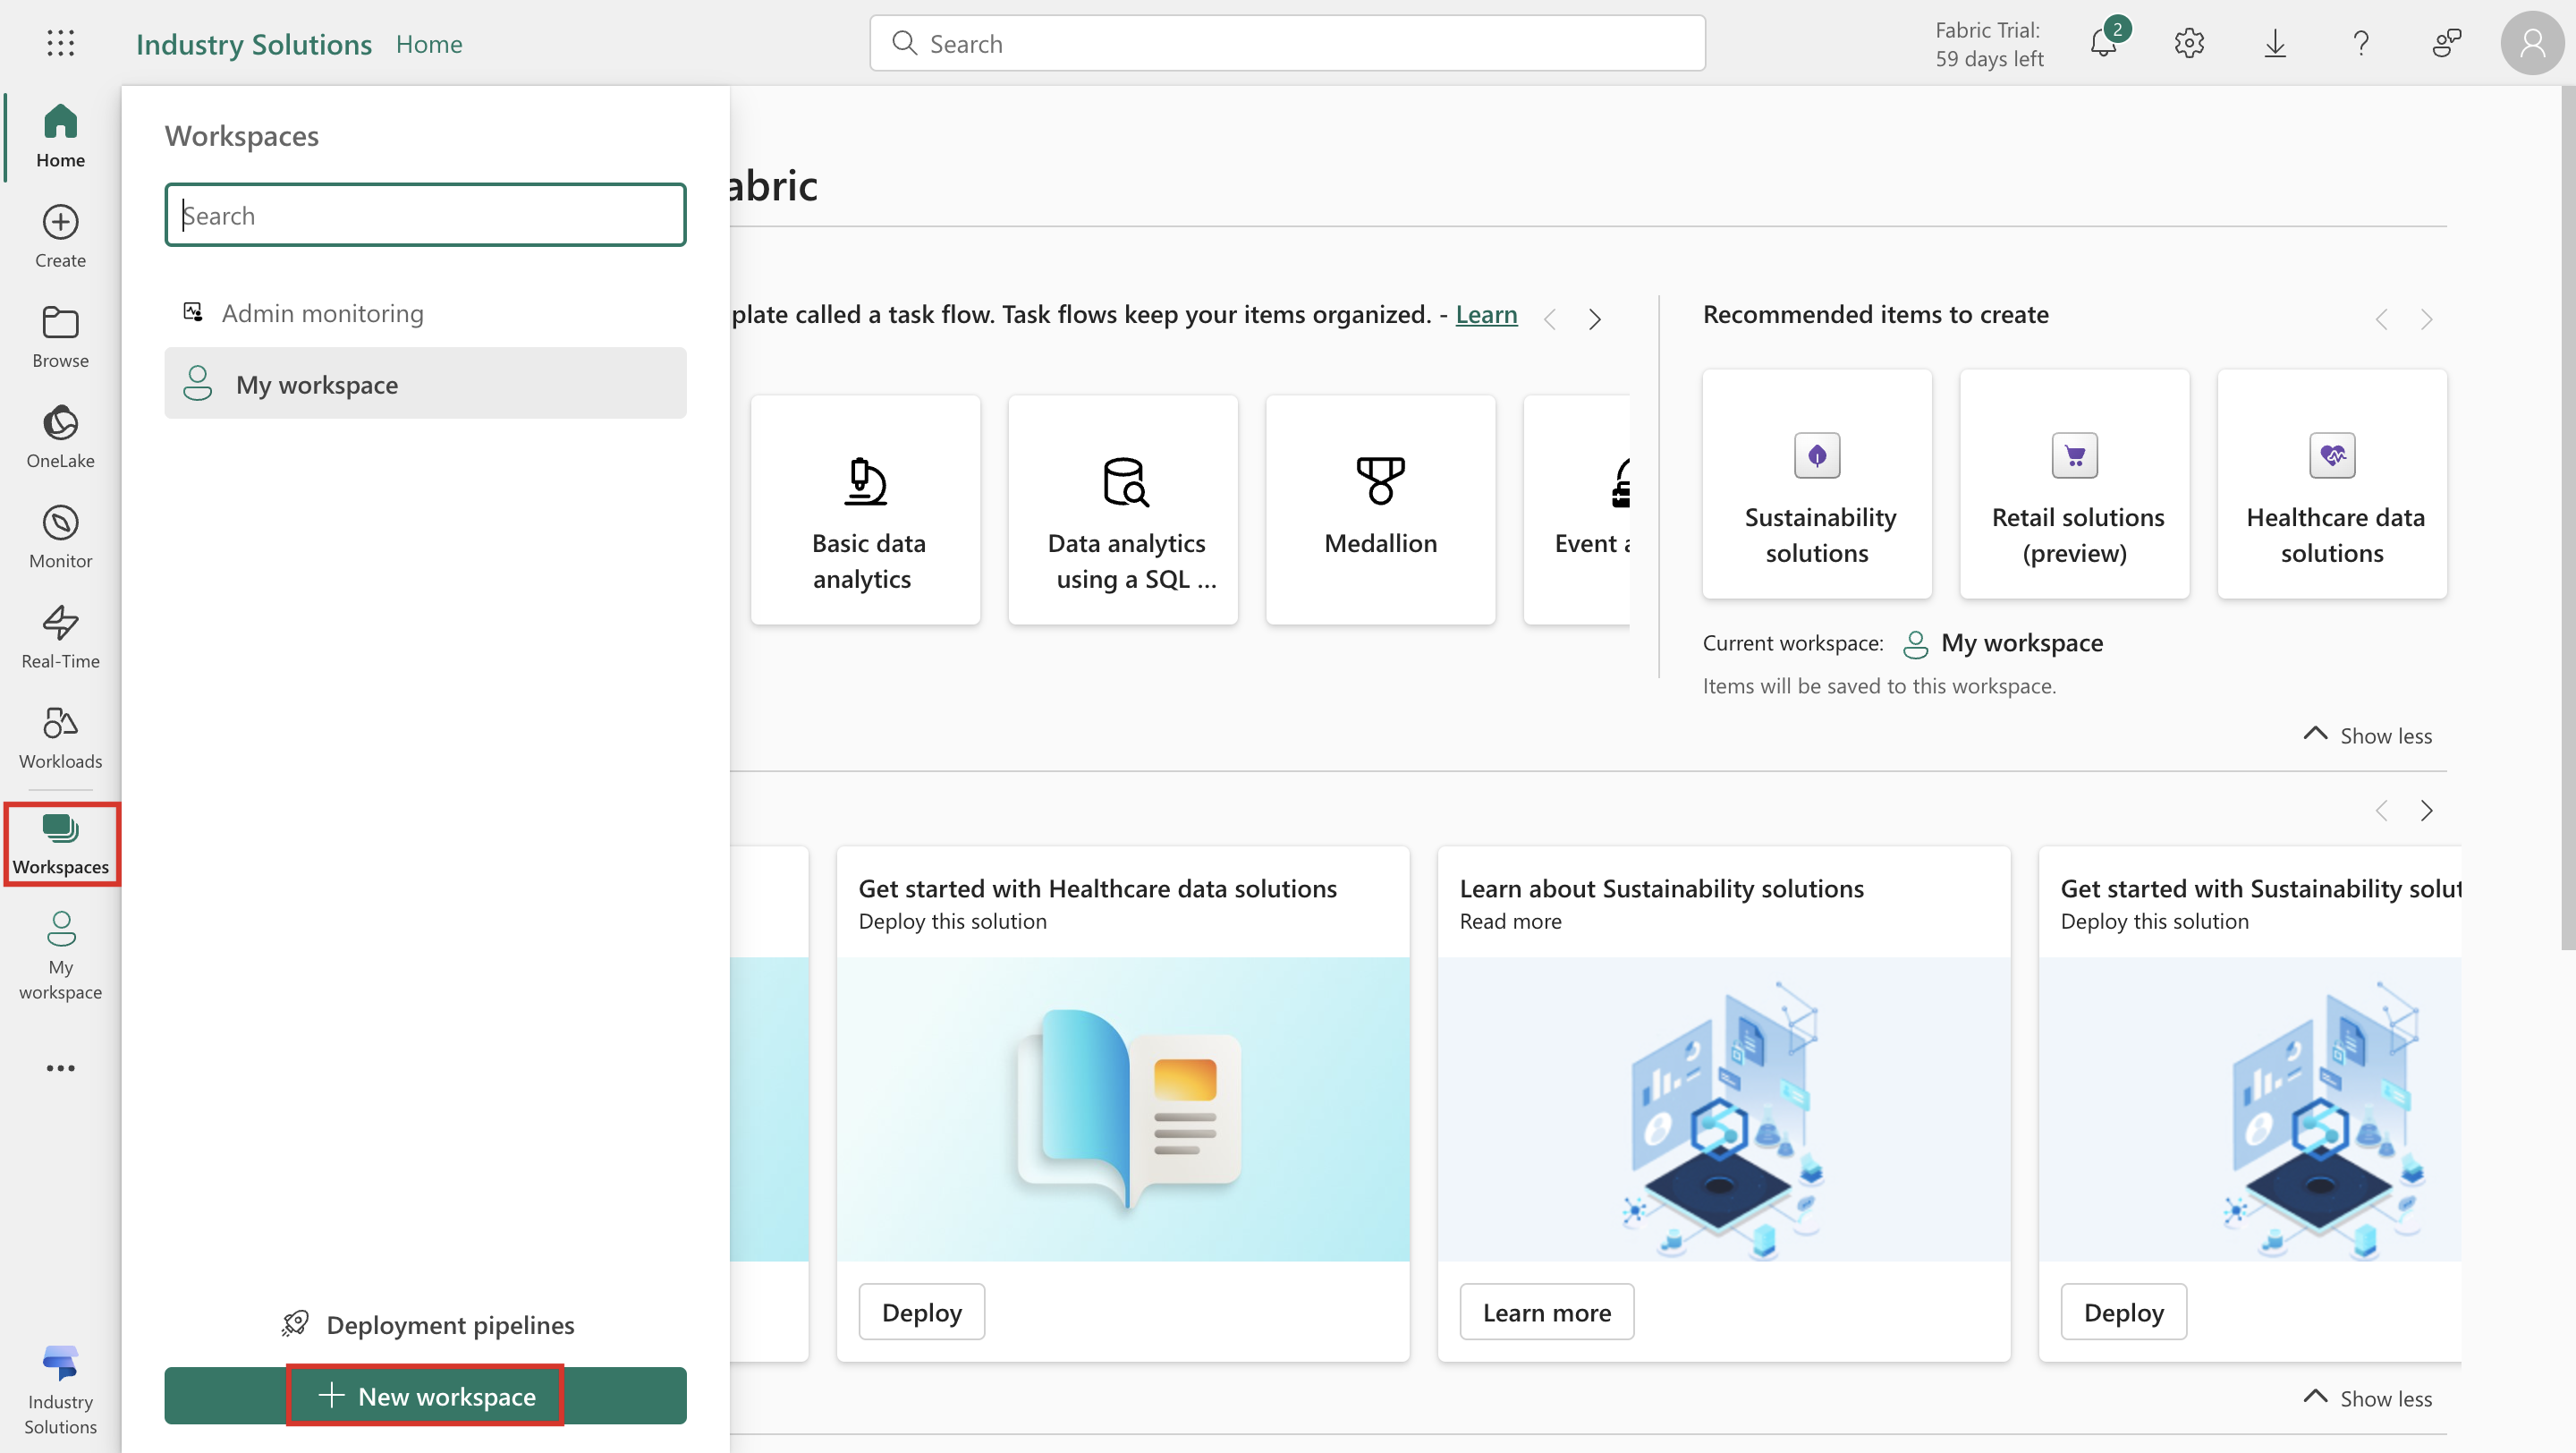Choose the Medallion task flow card
Screen dimensions: 2576x1453
(x=1381, y=510)
